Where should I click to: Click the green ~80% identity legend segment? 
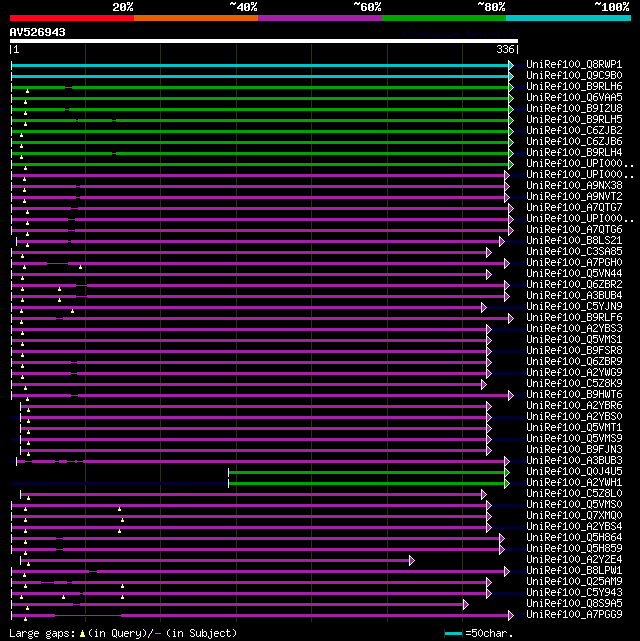click(x=444, y=18)
